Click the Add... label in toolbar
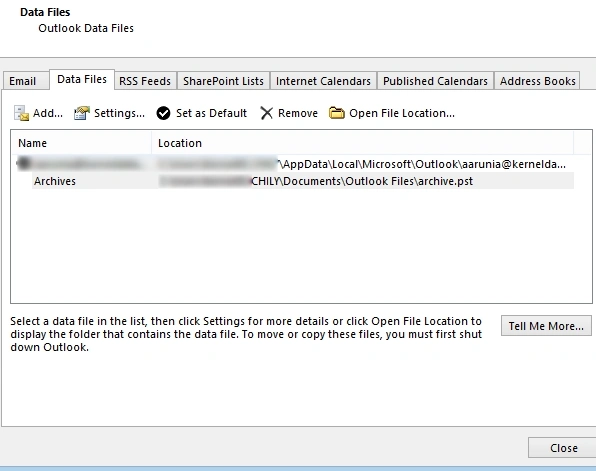The width and height of the screenshot is (596, 471). (48, 113)
